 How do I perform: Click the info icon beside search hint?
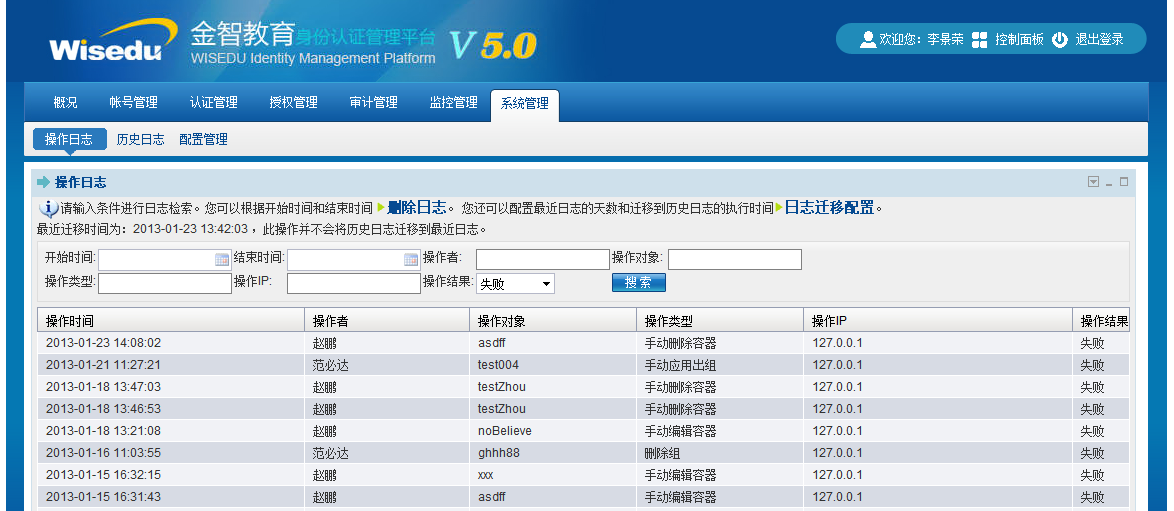point(48,209)
